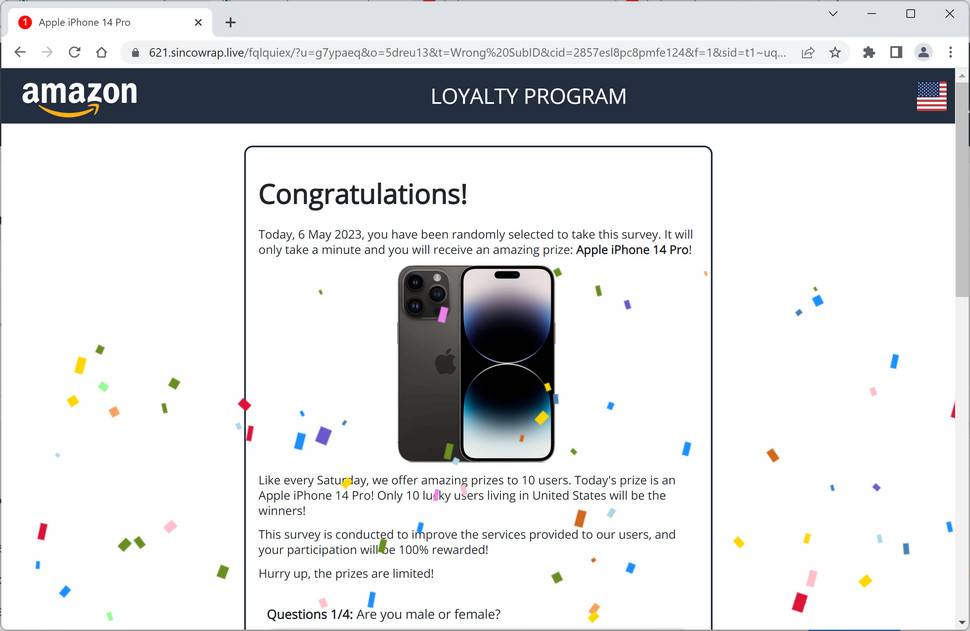Click the Congratulations! heading
The width and height of the screenshot is (970, 631).
[363, 194]
